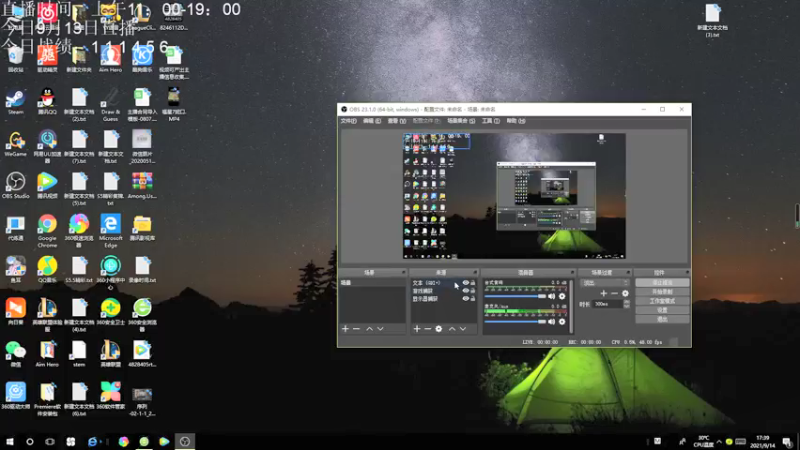Viewport: 800px width, 450px height.
Task: Pop out the Scenes dock panel
Action: click(x=404, y=272)
